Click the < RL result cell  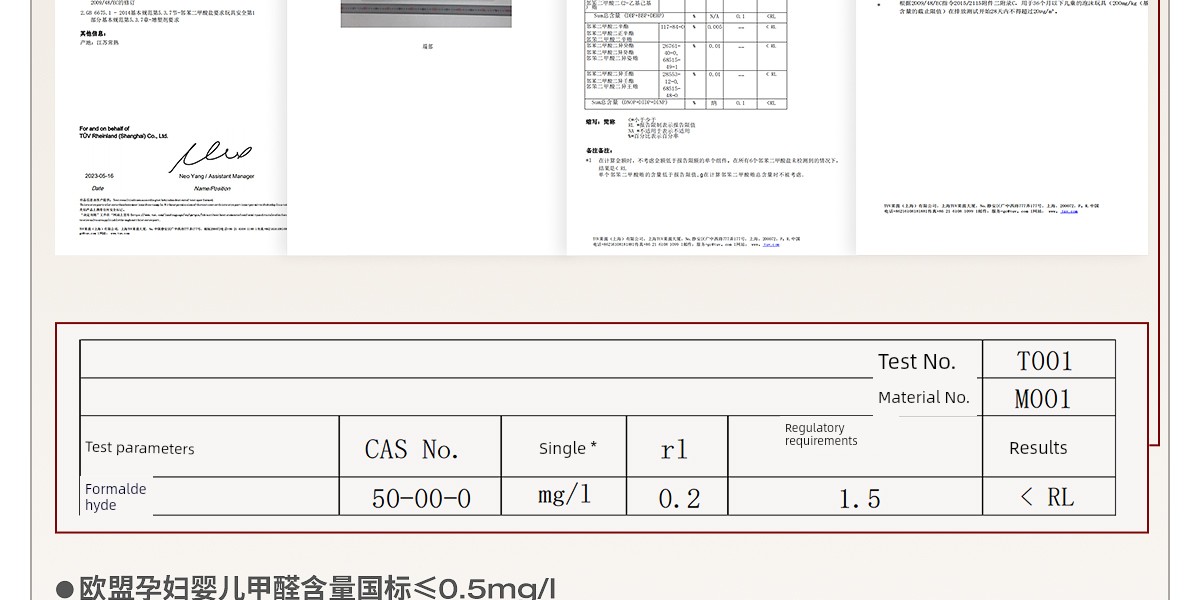(x=1046, y=497)
